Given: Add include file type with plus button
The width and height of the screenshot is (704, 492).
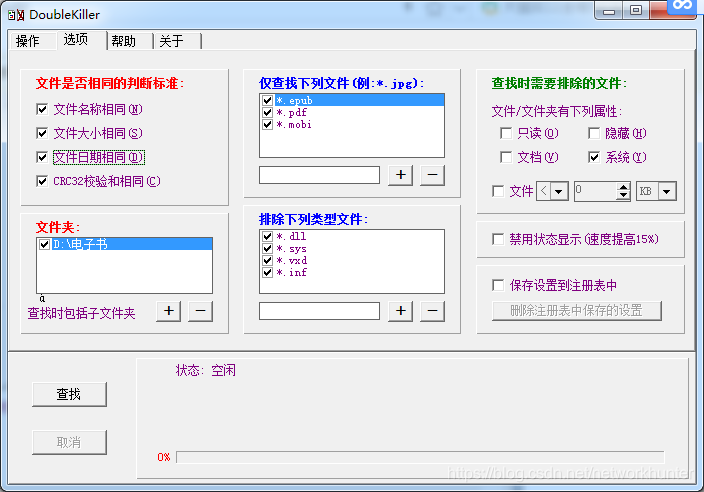Looking at the screenshot, I should (x=400, y=175).
